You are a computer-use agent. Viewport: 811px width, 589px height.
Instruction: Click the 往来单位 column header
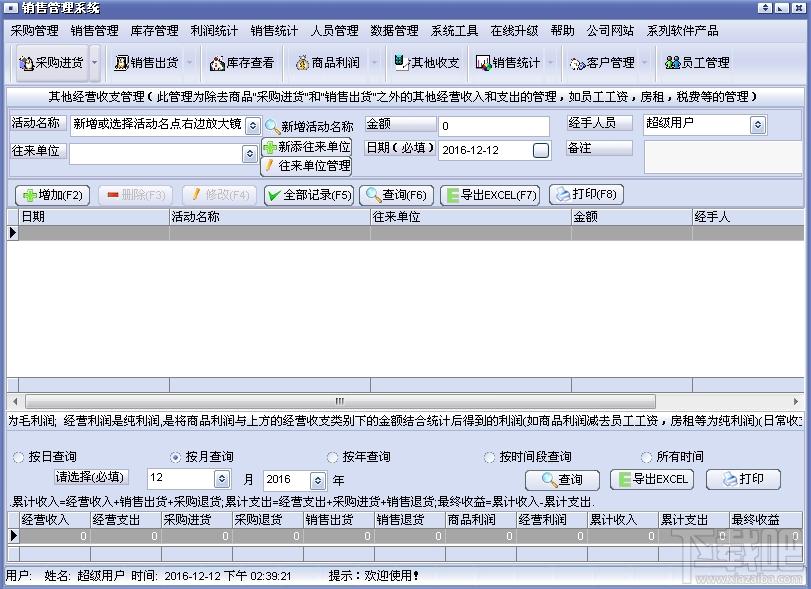coord(471,217)
